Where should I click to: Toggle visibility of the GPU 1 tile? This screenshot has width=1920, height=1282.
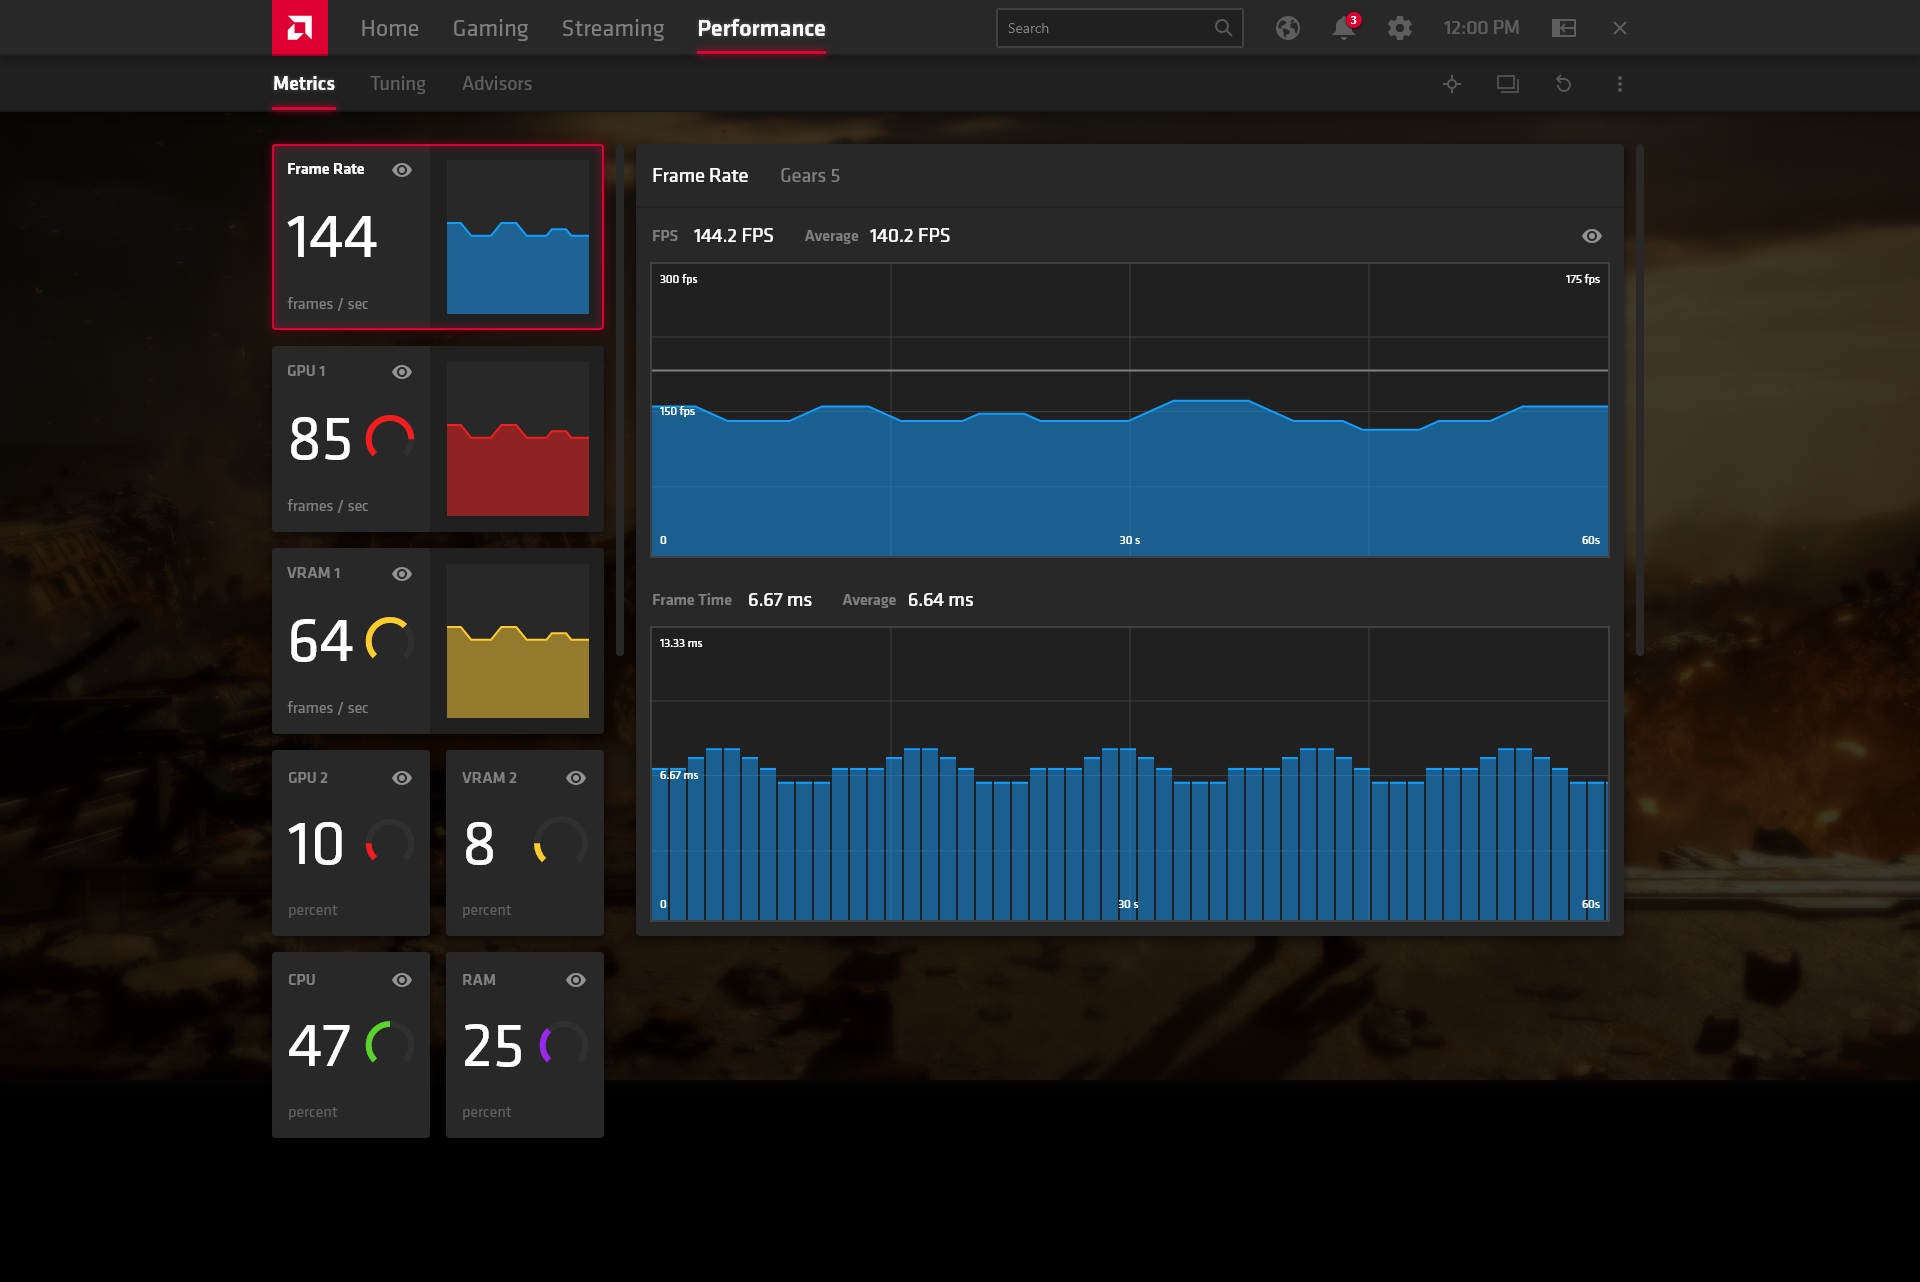tap(402, 371)
